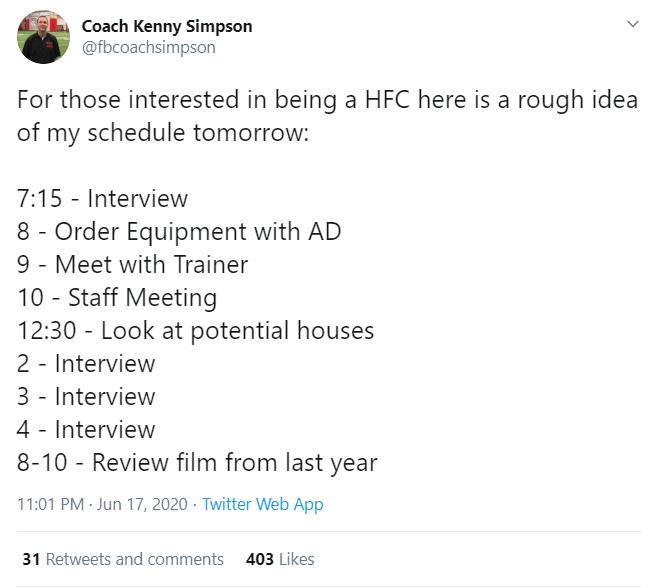Click 'Order Equipment with AD' line
651x588 pixels.
pos(179,232)
